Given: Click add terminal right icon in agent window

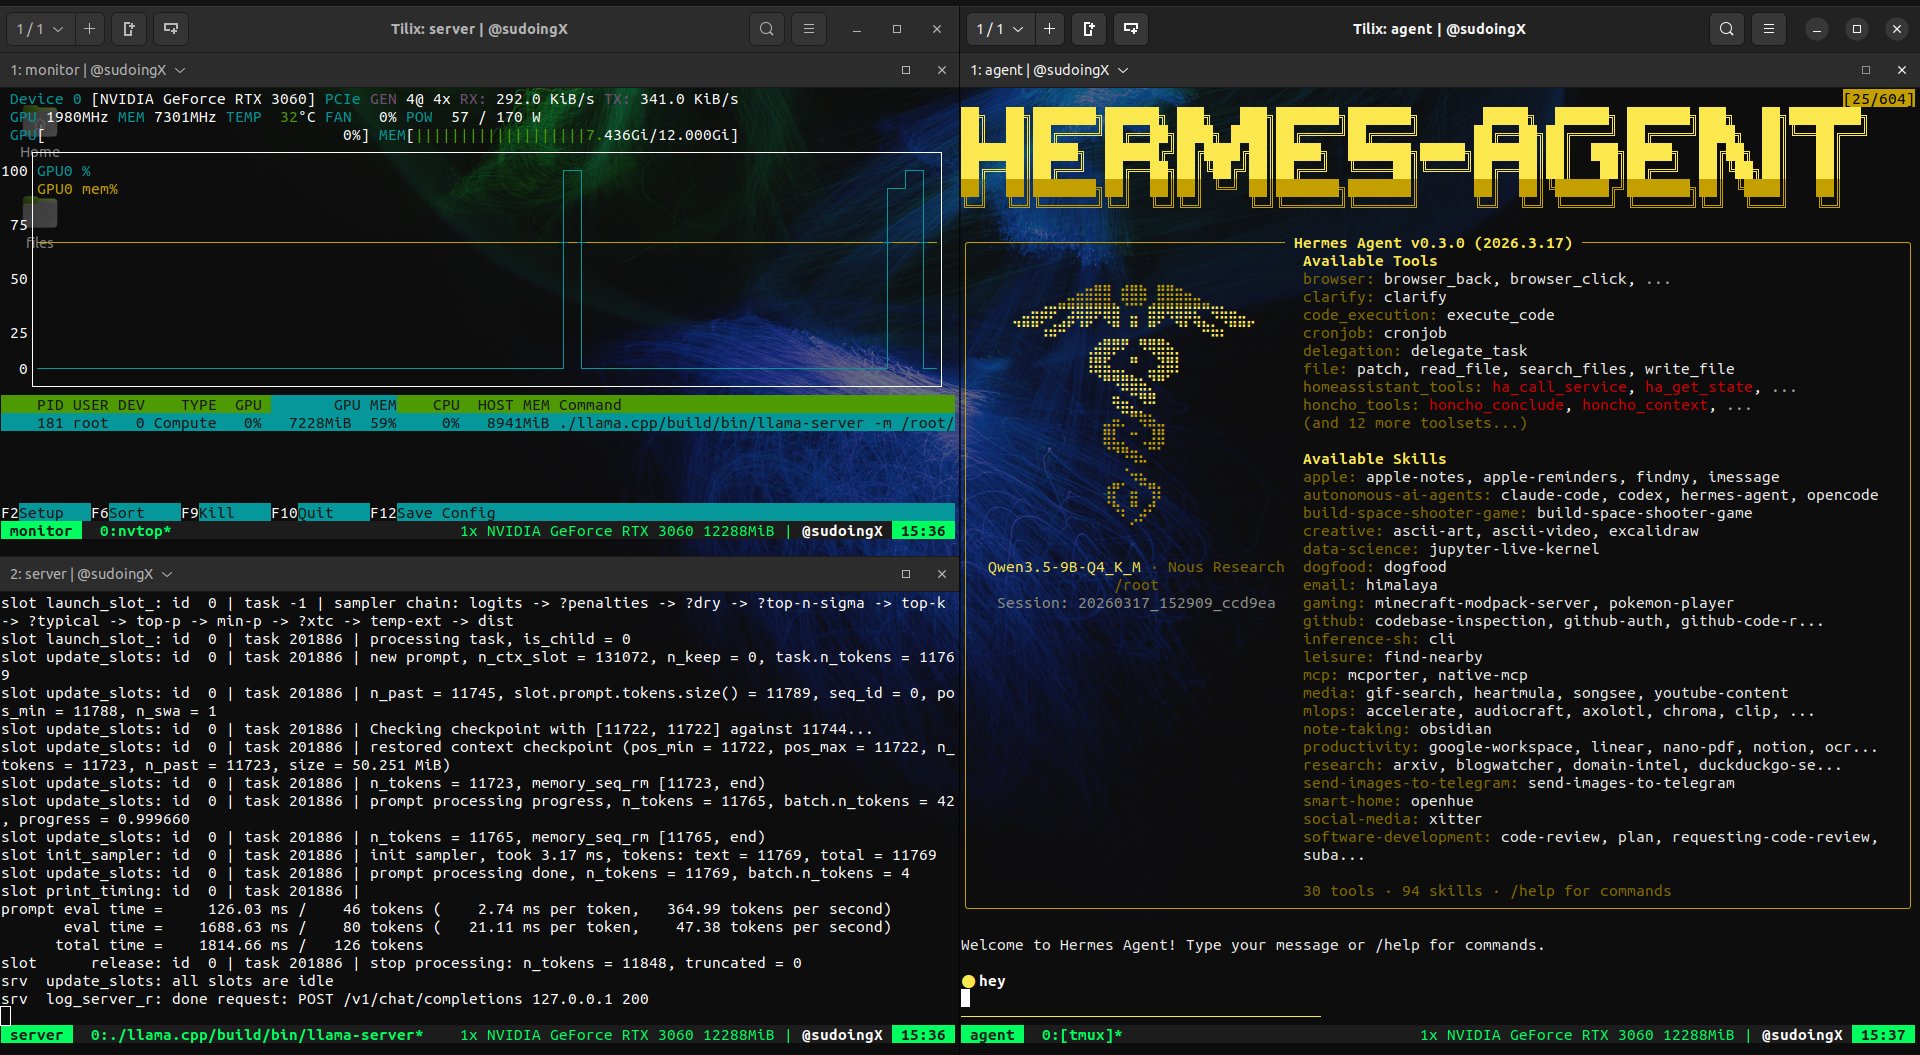Looking at the screenshot, I should tap(1089, 29).
